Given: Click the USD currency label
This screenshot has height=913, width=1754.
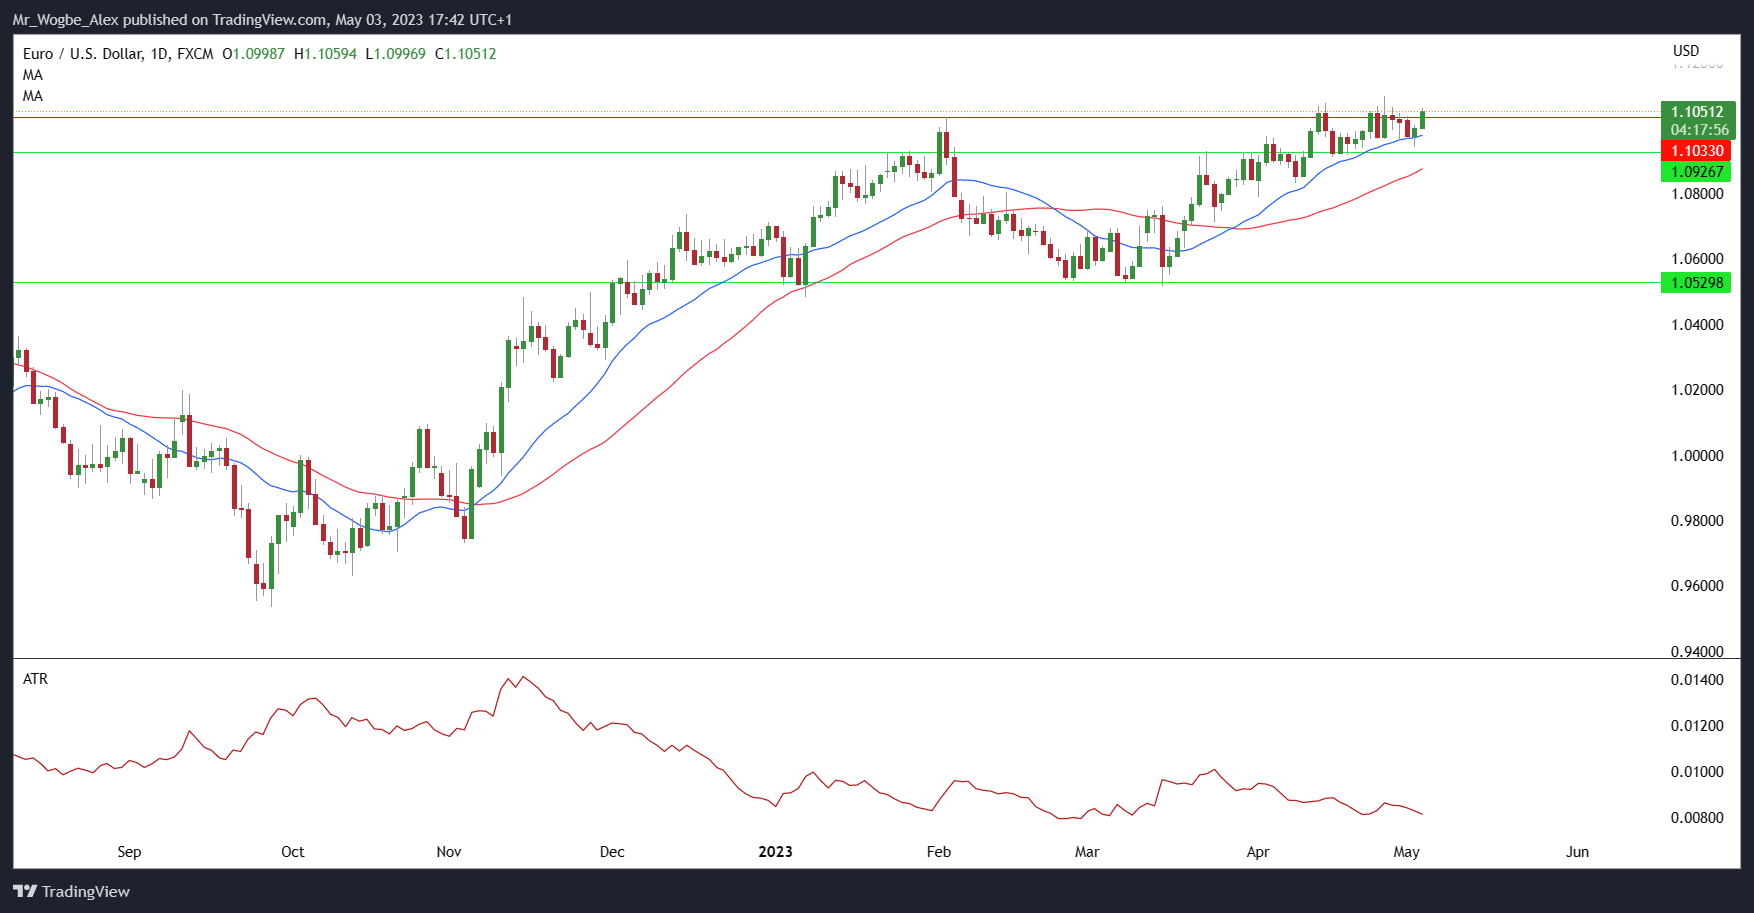Looking at the screenshot, I should [1686, 51].
